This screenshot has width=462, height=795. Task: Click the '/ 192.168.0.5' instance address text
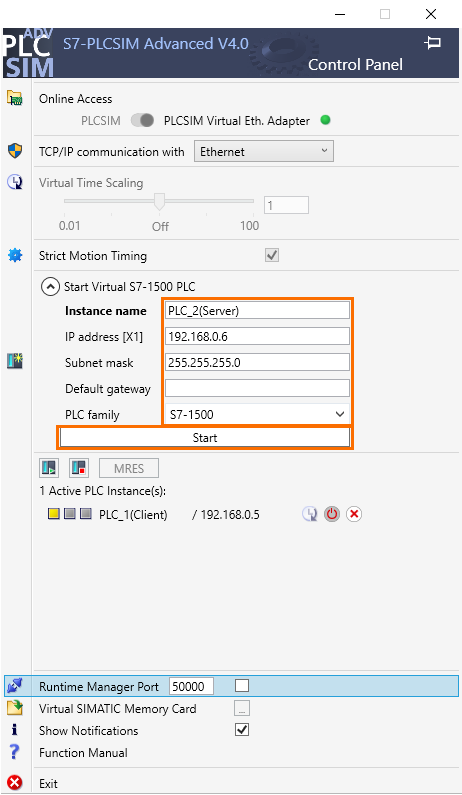click(226, 515)
